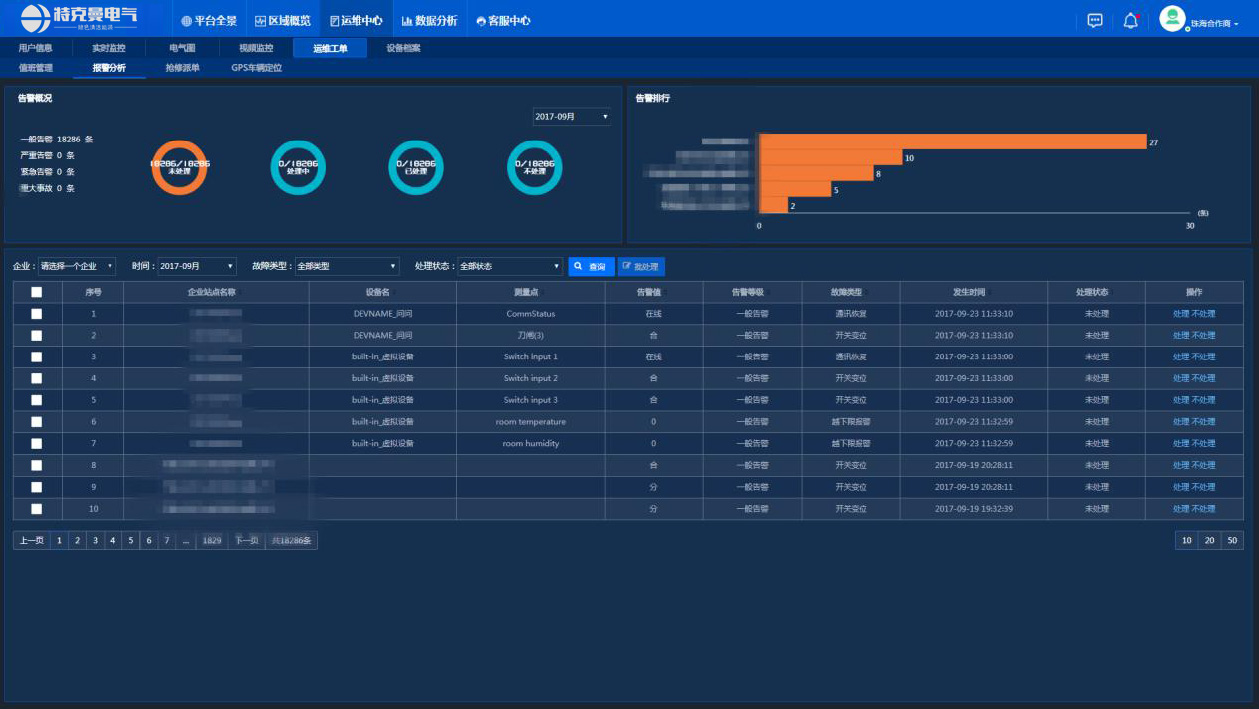
Task: Click the orange 未处理 donut chart
Action: pos(180,167)
